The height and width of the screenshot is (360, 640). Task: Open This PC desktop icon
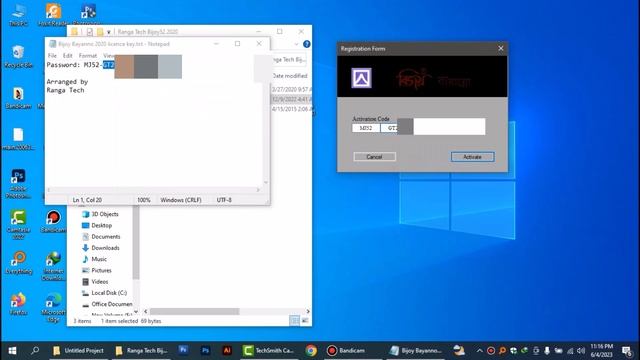[x=18, y=16]
